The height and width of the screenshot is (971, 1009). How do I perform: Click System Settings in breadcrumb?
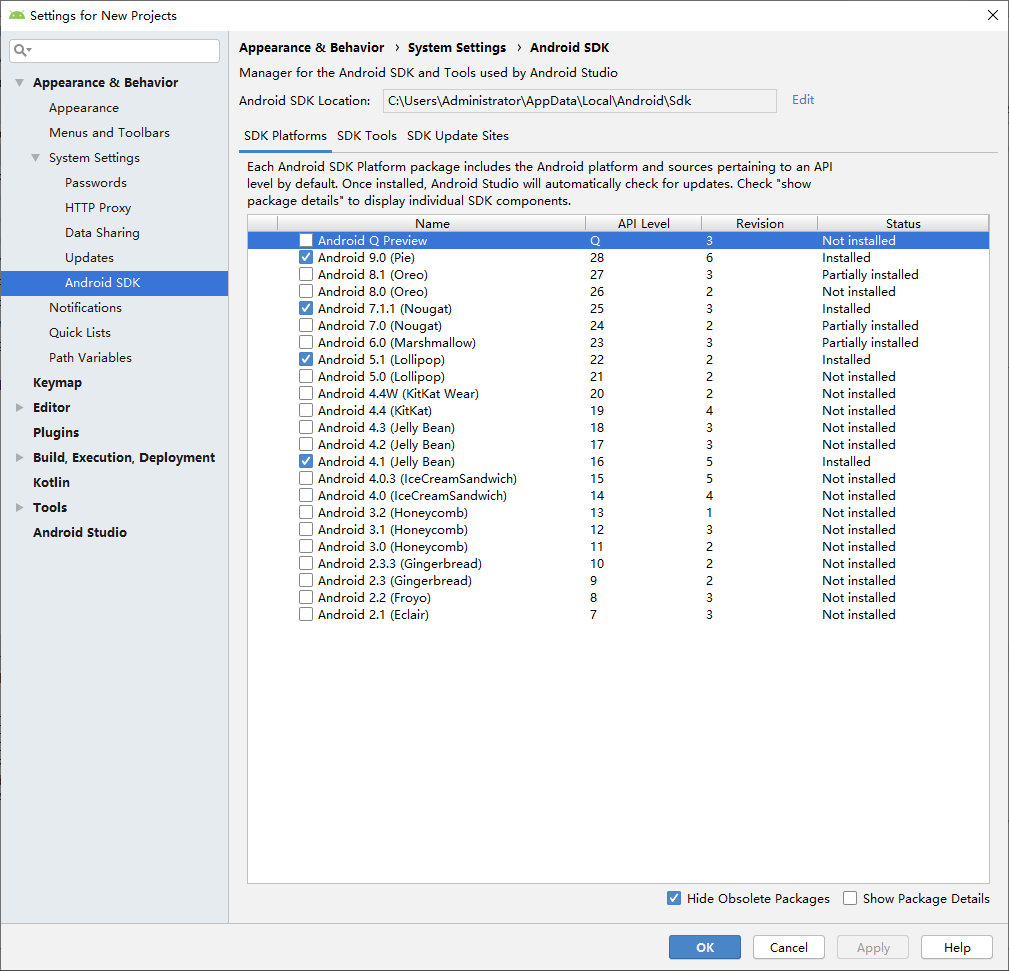pyautogui.click(x=457, y=48)
